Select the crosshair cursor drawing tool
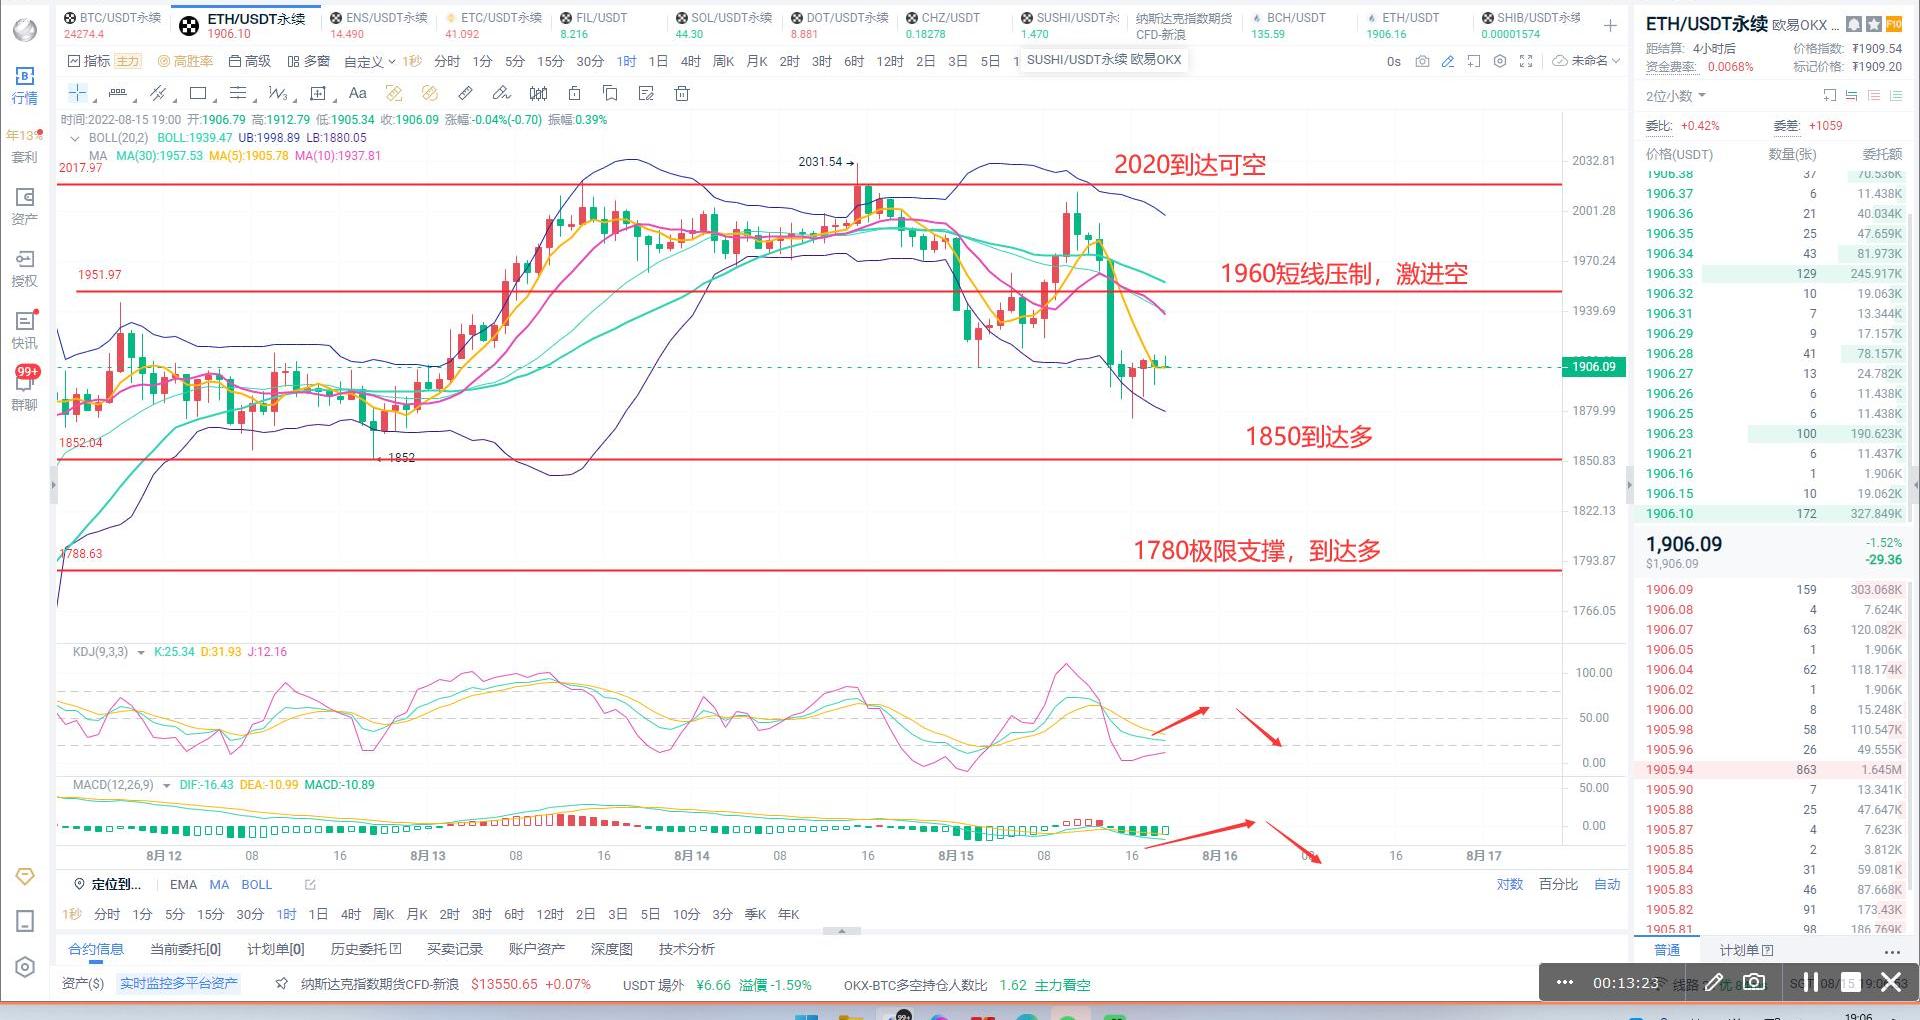 pos(77,94)
